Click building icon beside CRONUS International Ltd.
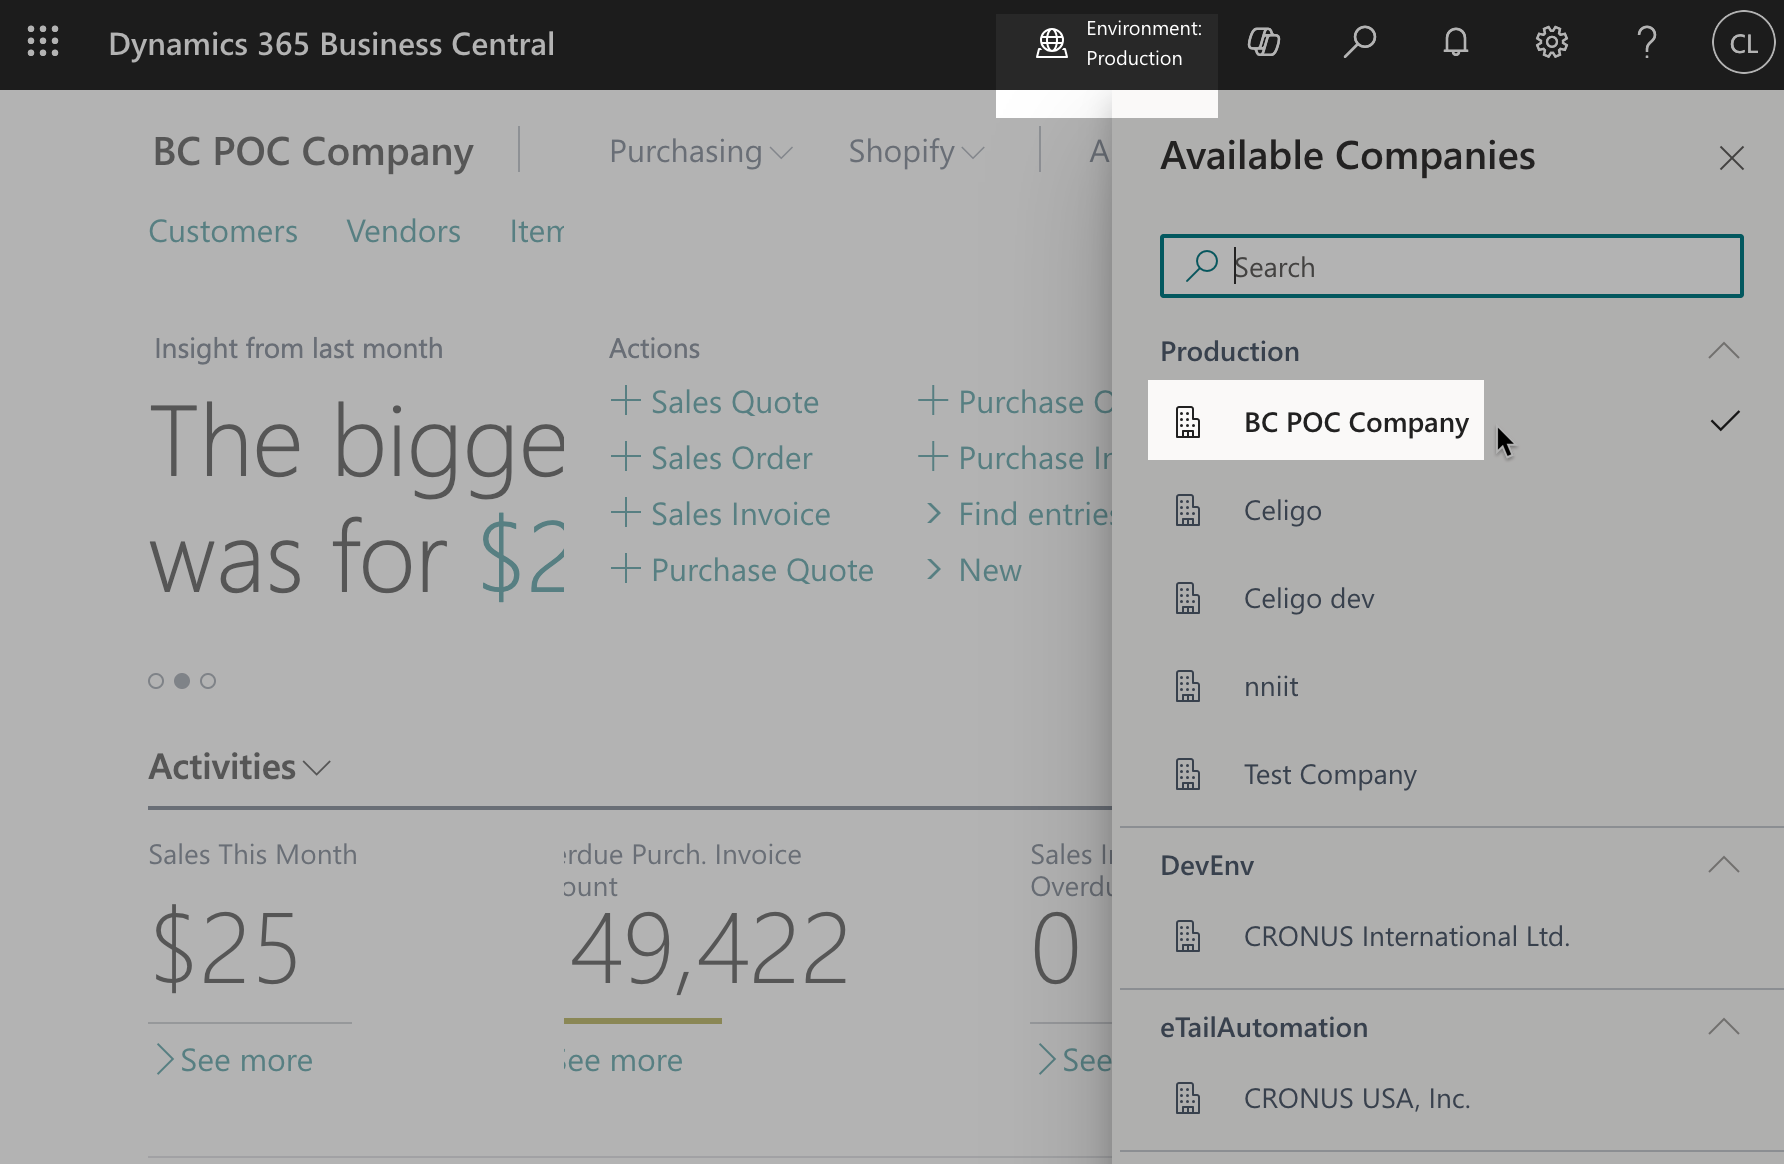 [1188, 936]
